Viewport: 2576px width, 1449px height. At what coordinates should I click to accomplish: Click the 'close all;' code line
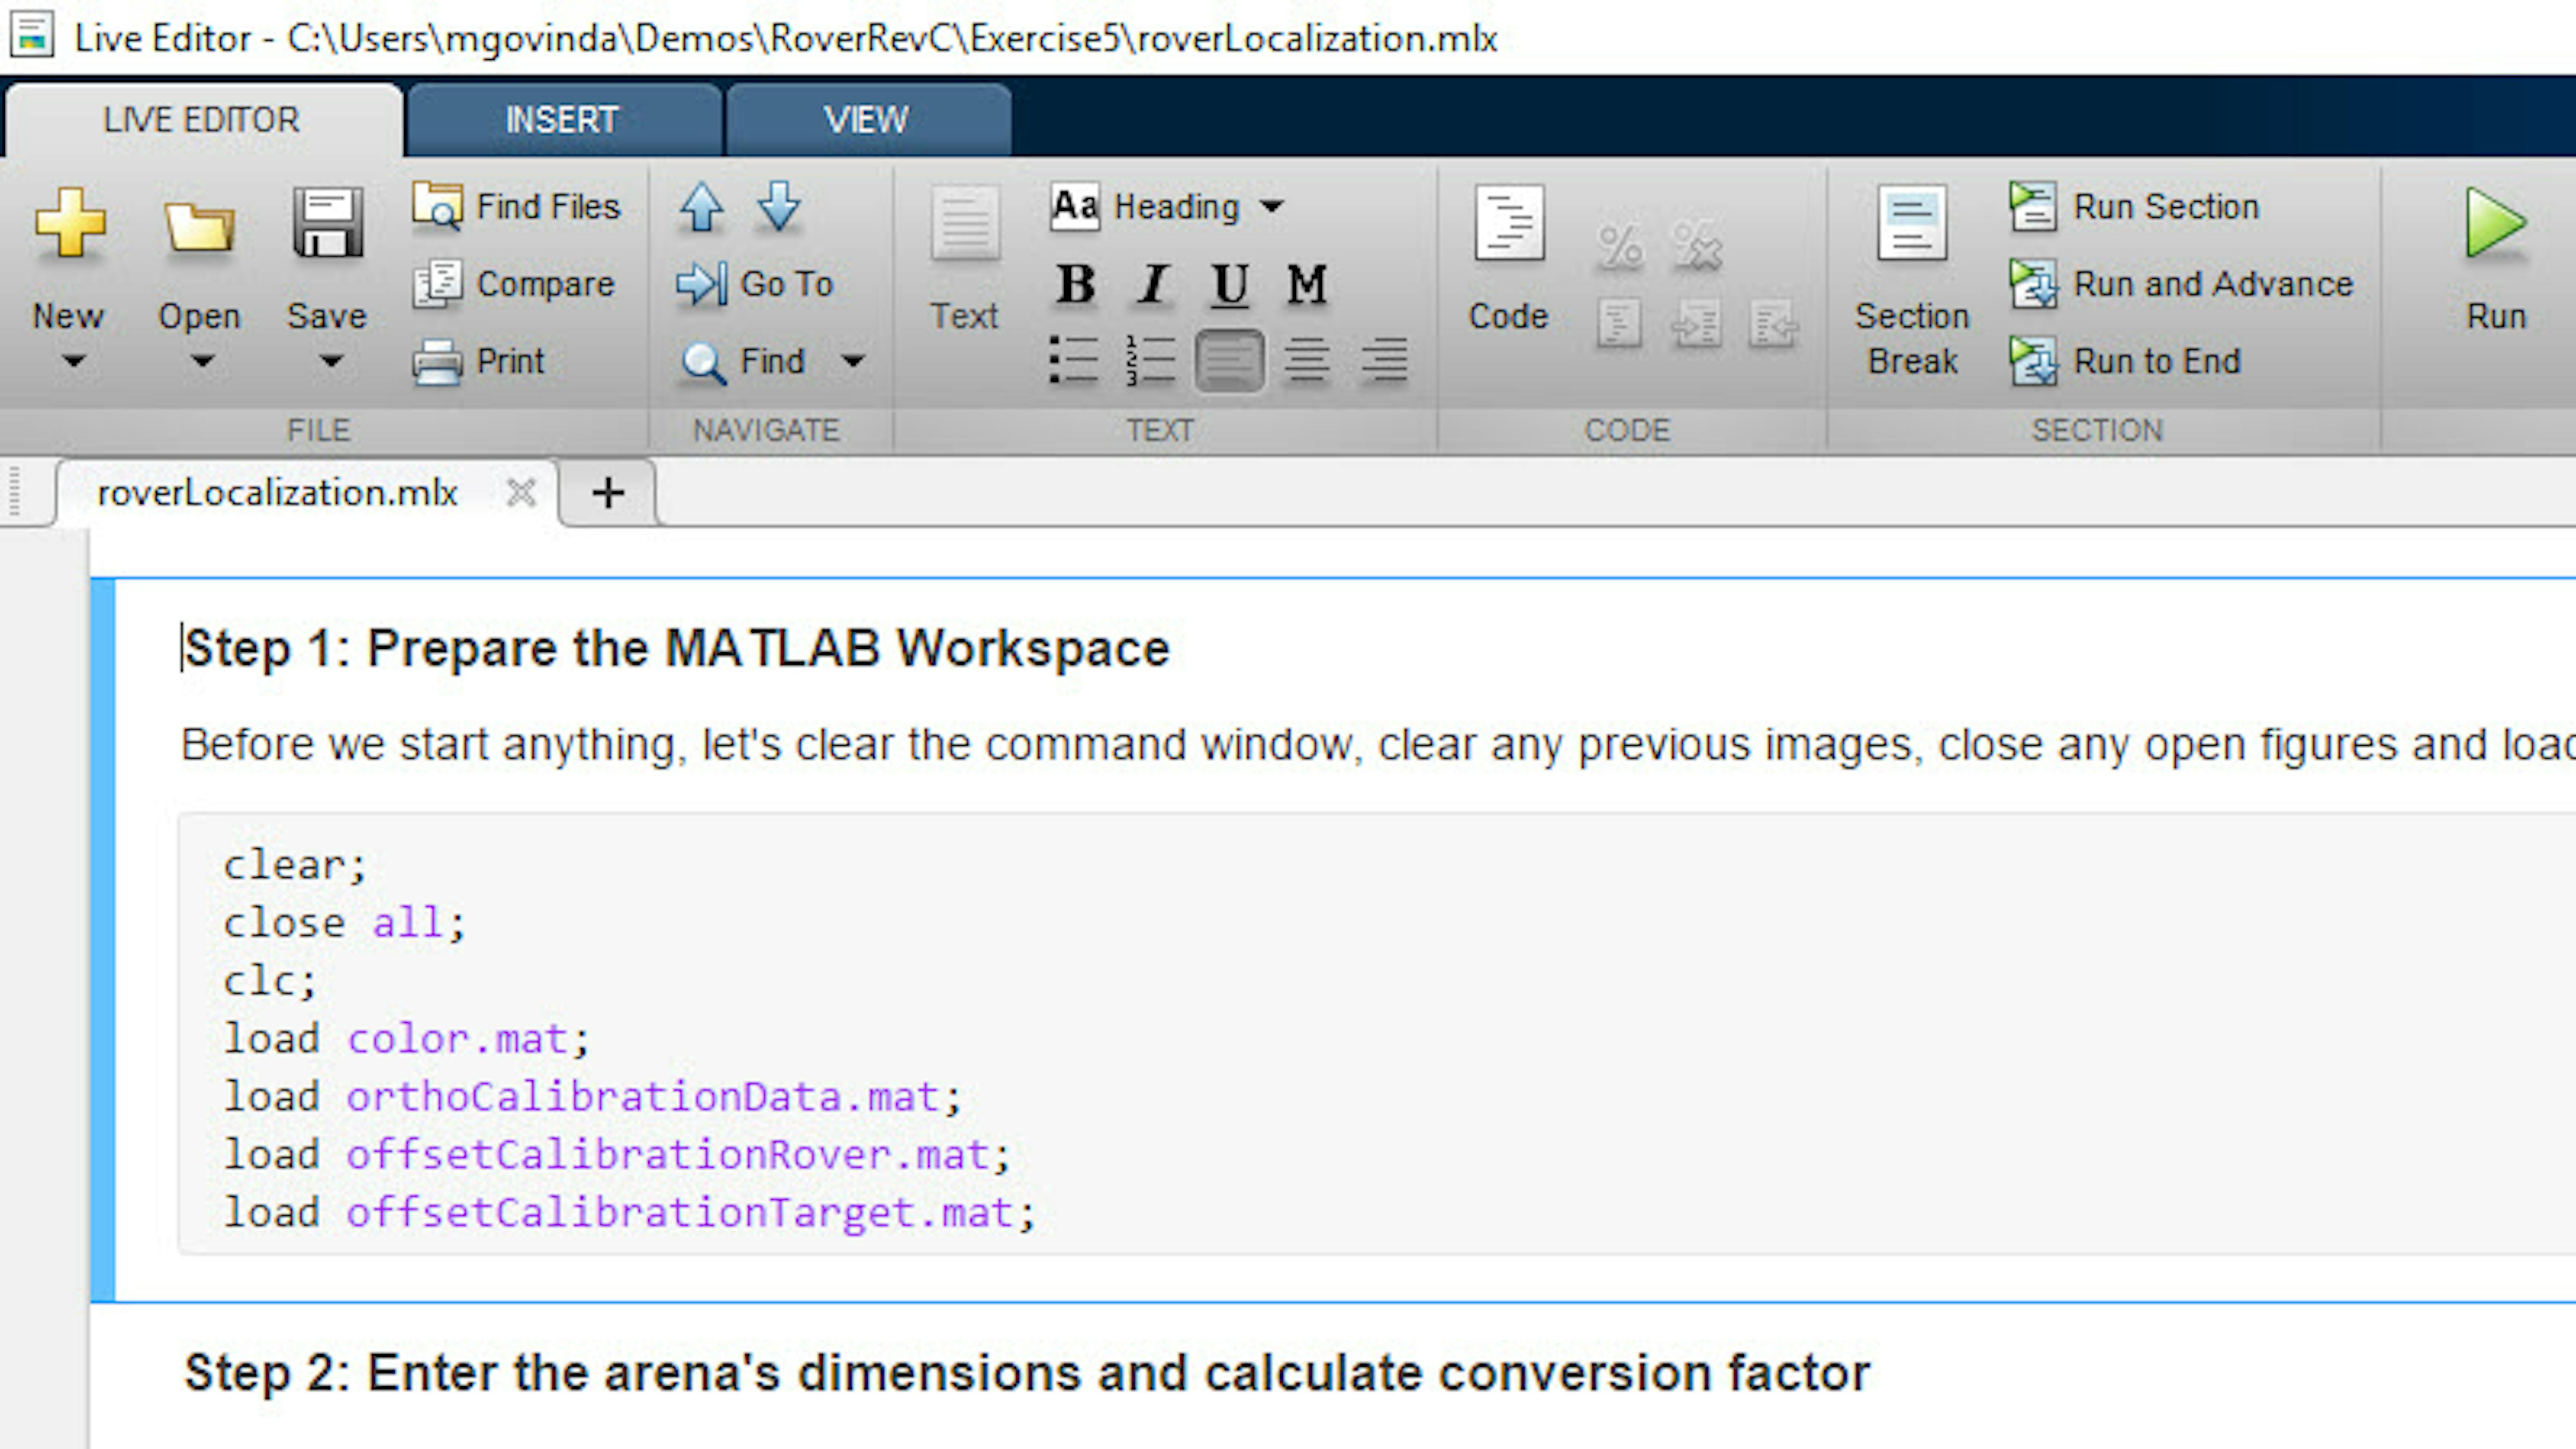345,923
